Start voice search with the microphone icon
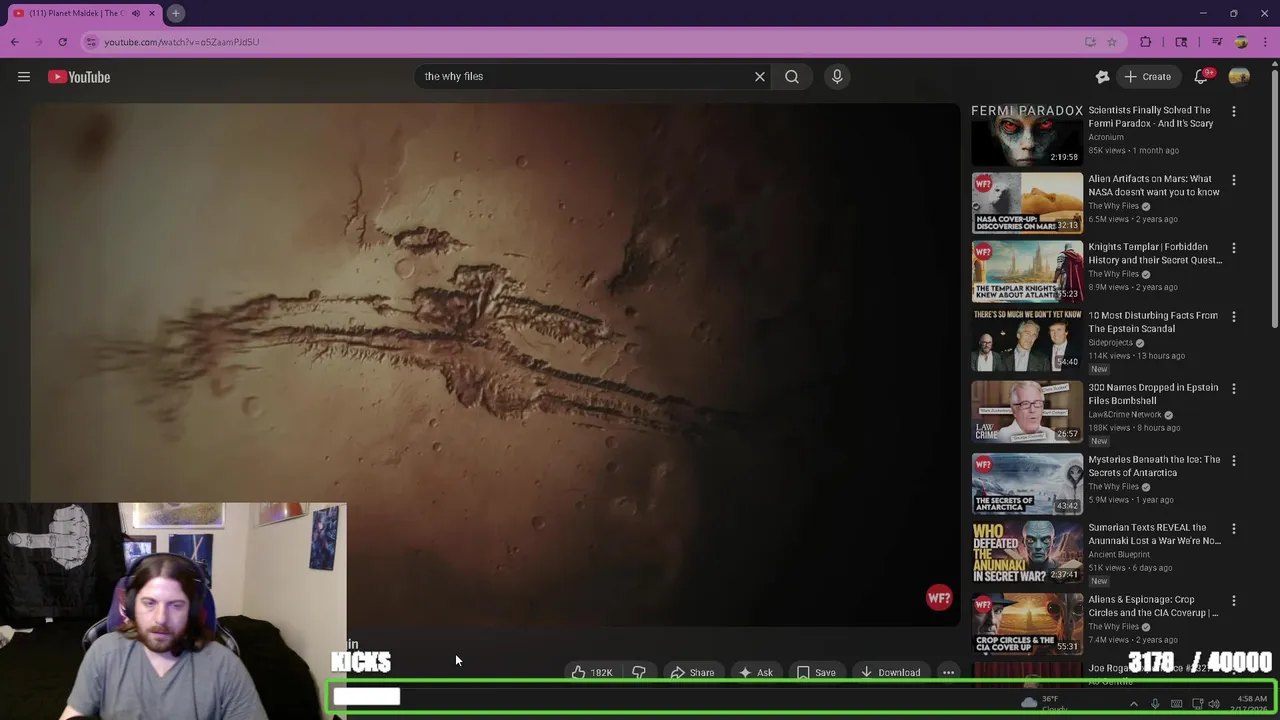The height and width of the screenshot is (720, 1280). point(837,76)
